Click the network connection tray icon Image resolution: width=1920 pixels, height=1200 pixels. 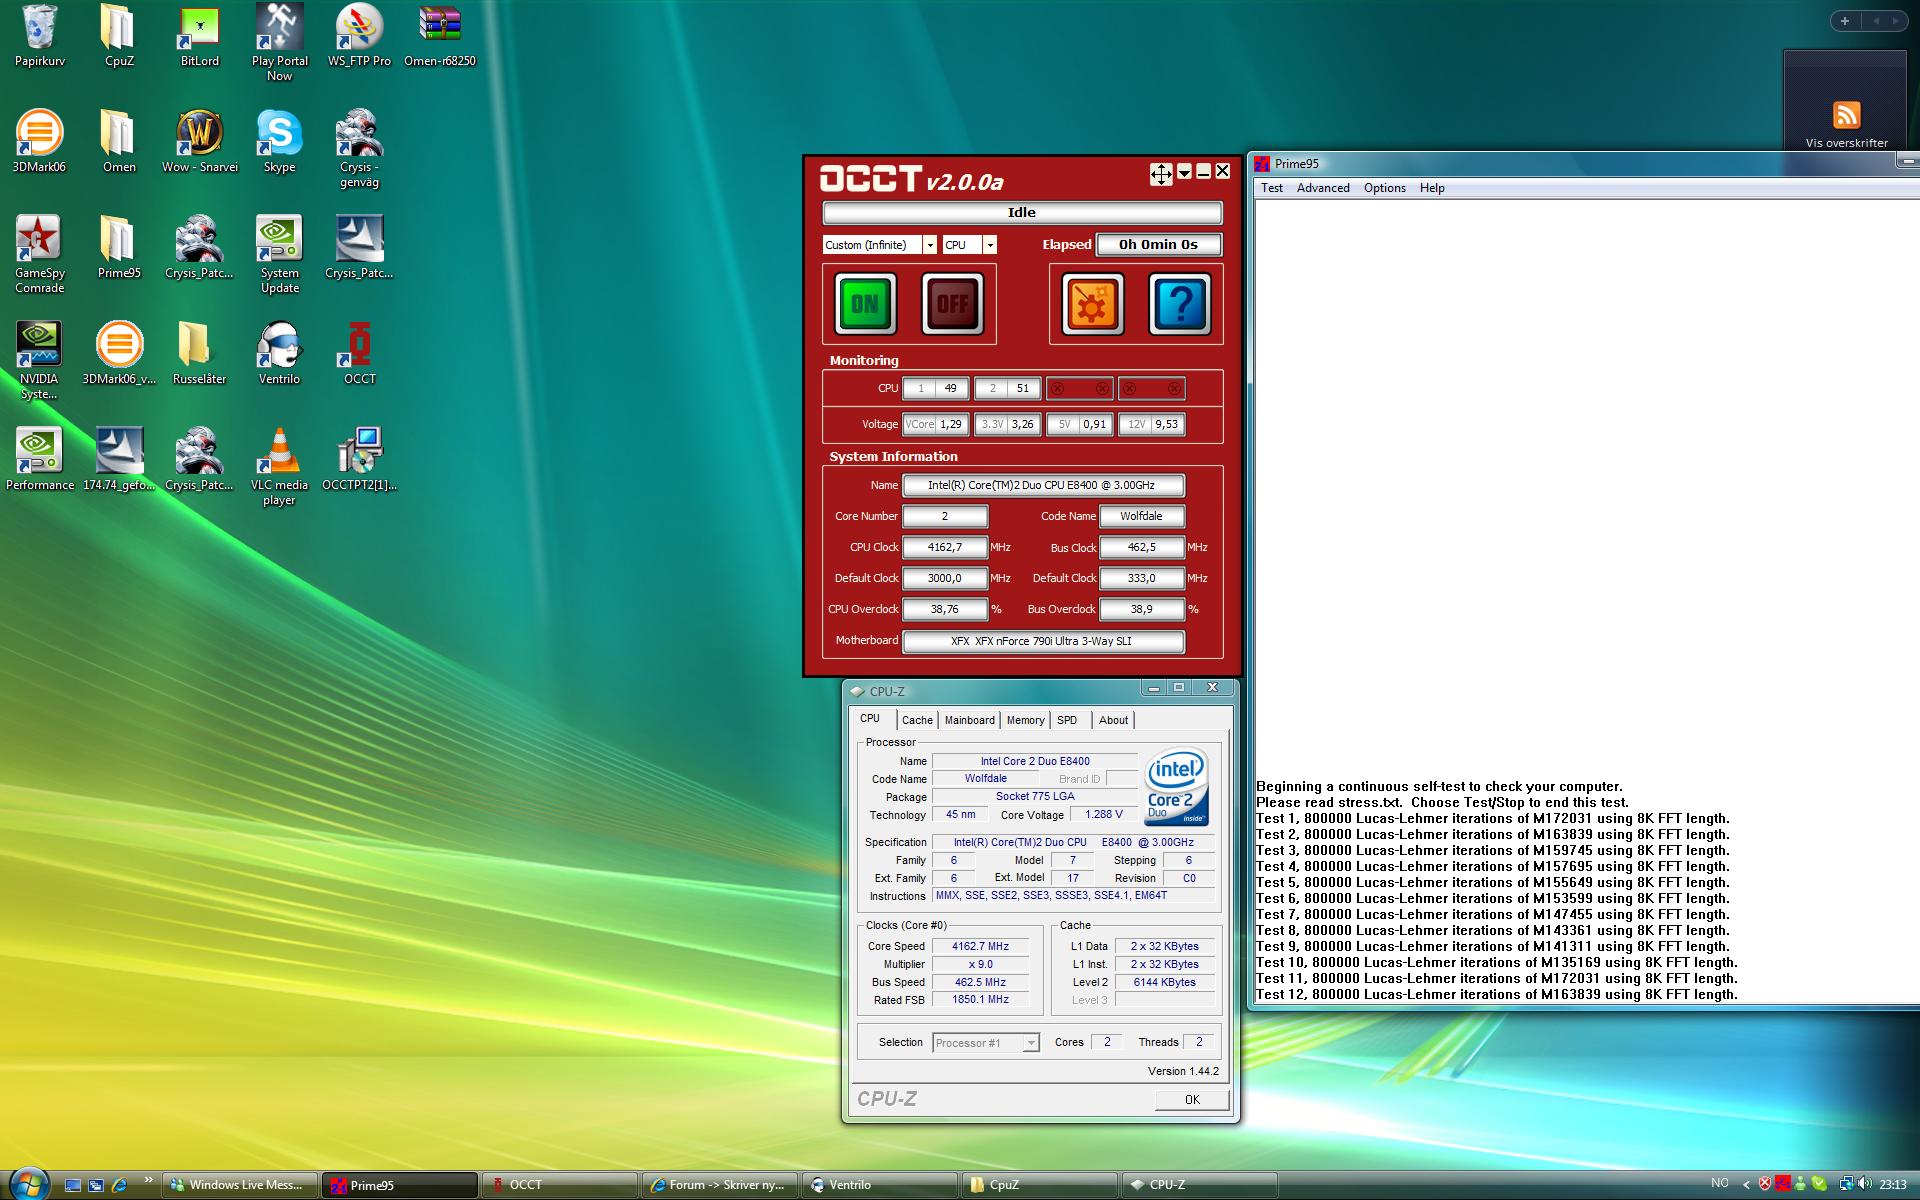[x=1846, y=1184]
